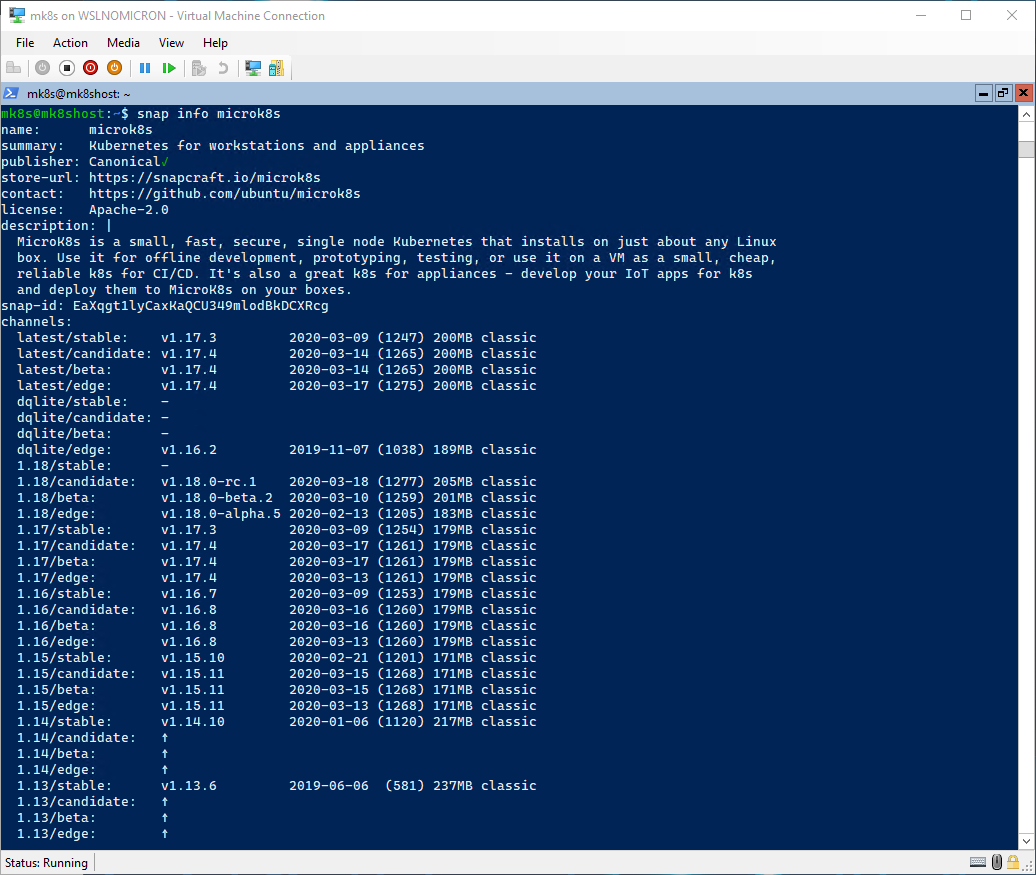The width and height of the screenshot is (1036, 875).
Task: Click the padlock icon in status bar
Action: point(1012,862)
